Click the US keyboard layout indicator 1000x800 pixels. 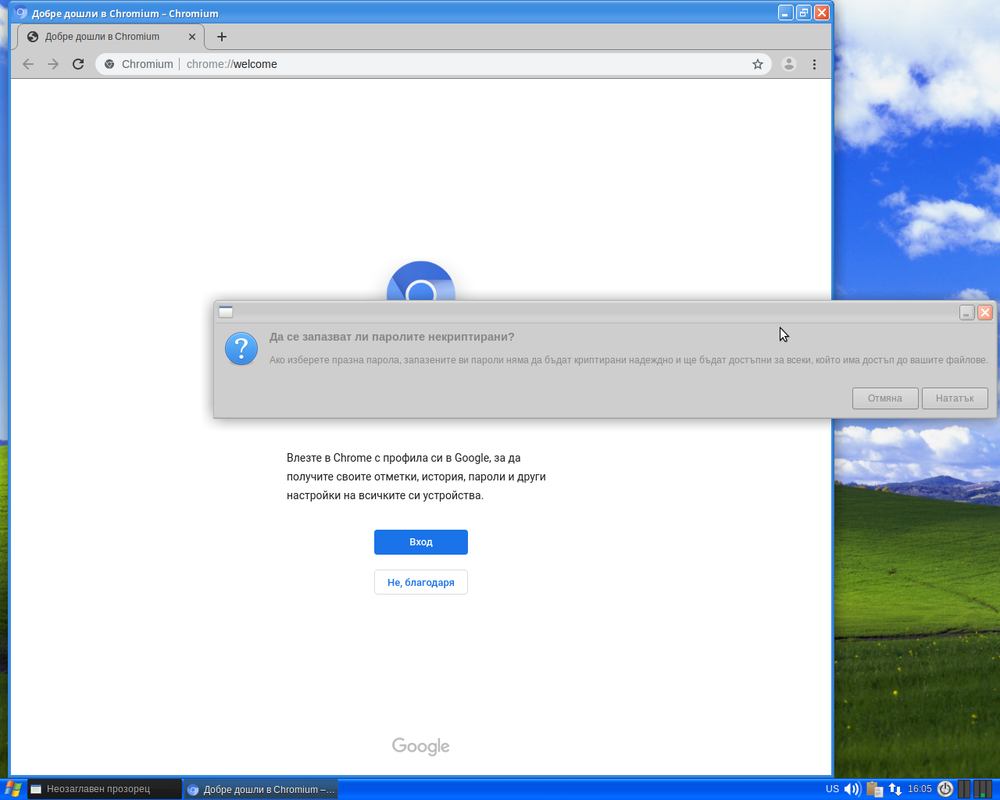[x=832, y=789]
